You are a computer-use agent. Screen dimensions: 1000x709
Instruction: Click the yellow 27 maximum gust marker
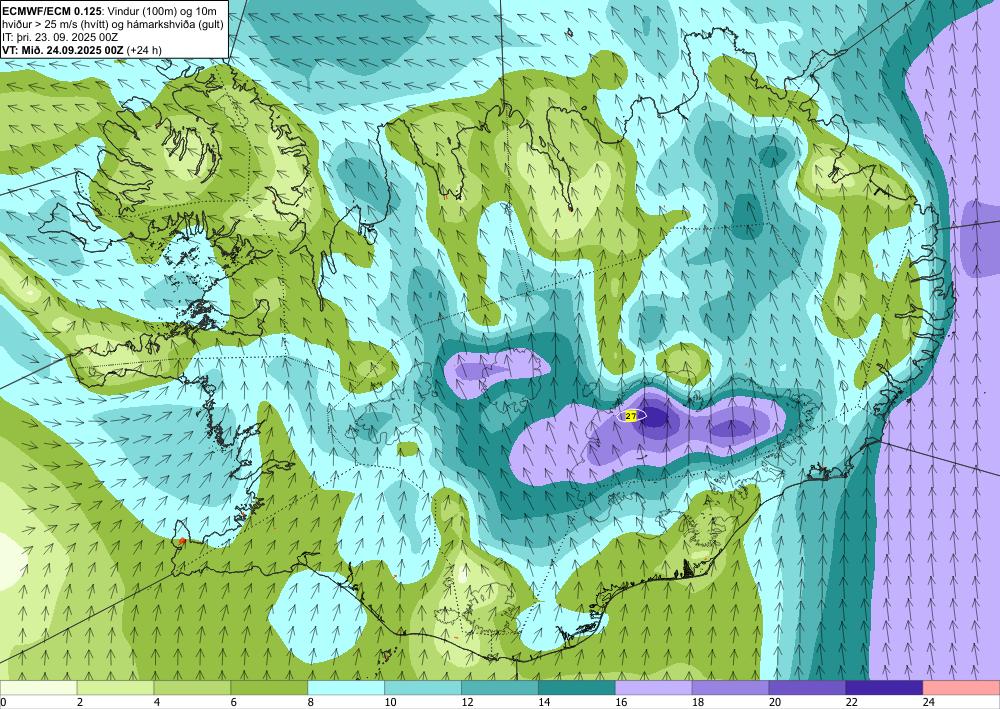pos(631,416)
